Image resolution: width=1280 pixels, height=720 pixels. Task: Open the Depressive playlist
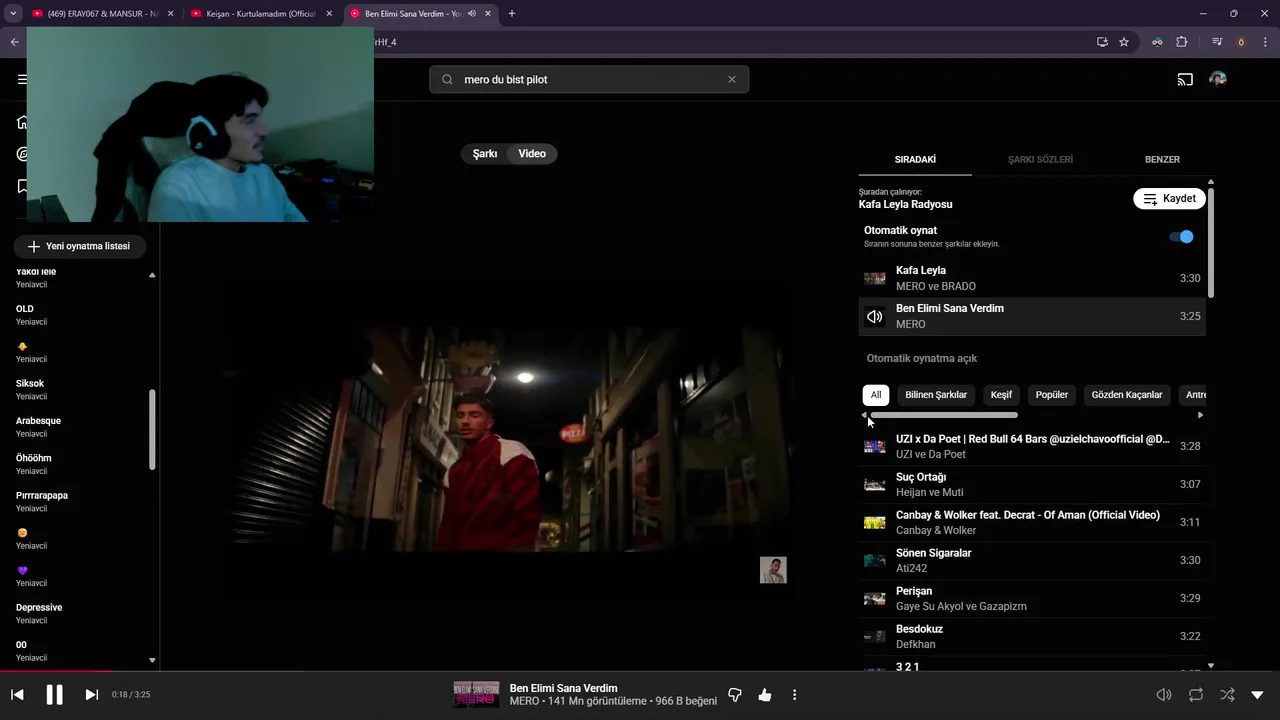tap(80, 613)
